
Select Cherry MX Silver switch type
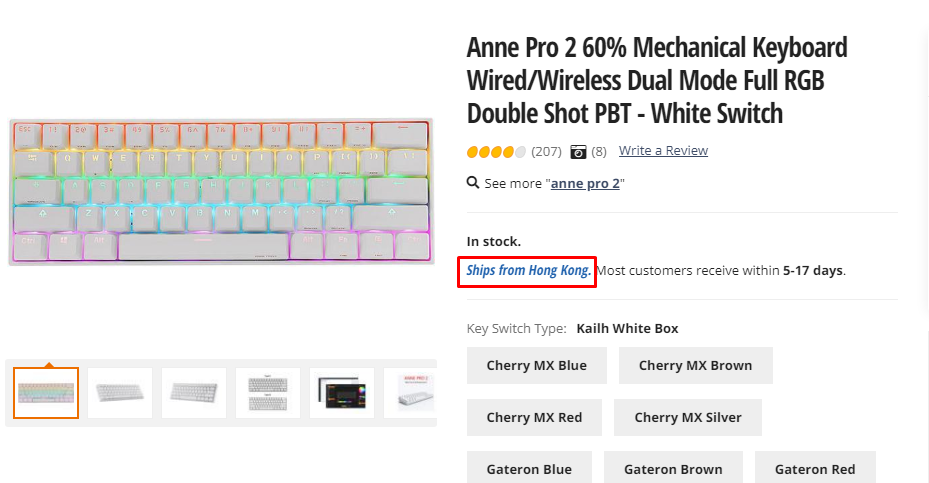(688, 417)
